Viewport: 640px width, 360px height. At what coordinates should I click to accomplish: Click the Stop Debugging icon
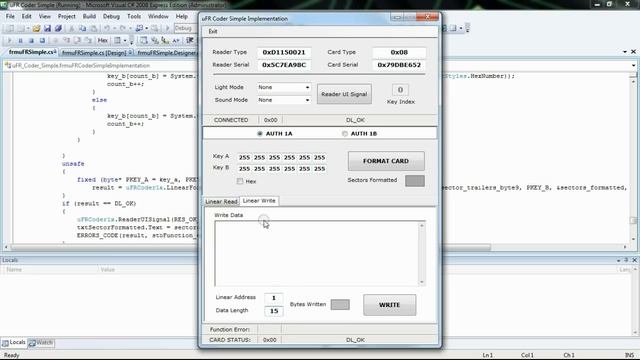pyautogui.click(x=31, y=40)
